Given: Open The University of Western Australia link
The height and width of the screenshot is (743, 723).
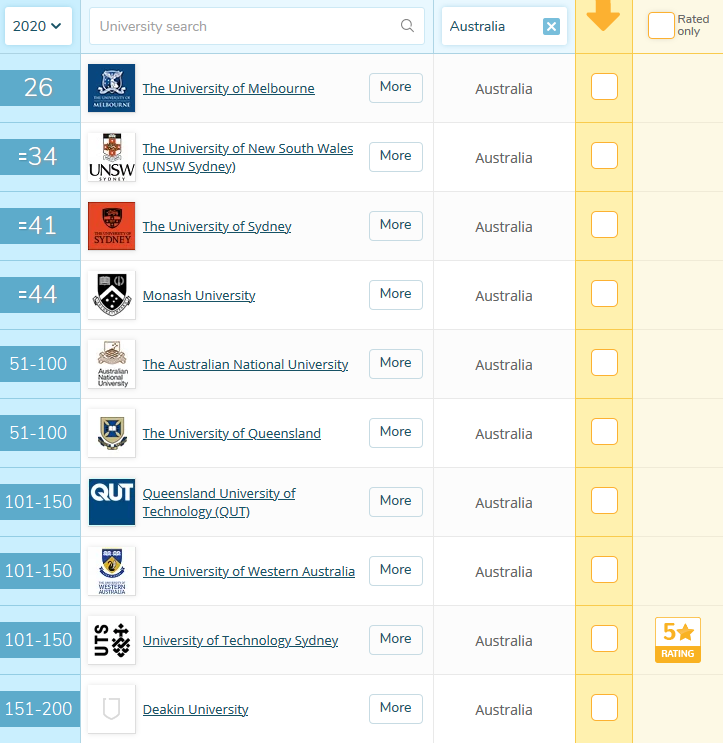Looking at the screenshot, I should (x=248, y=572).
